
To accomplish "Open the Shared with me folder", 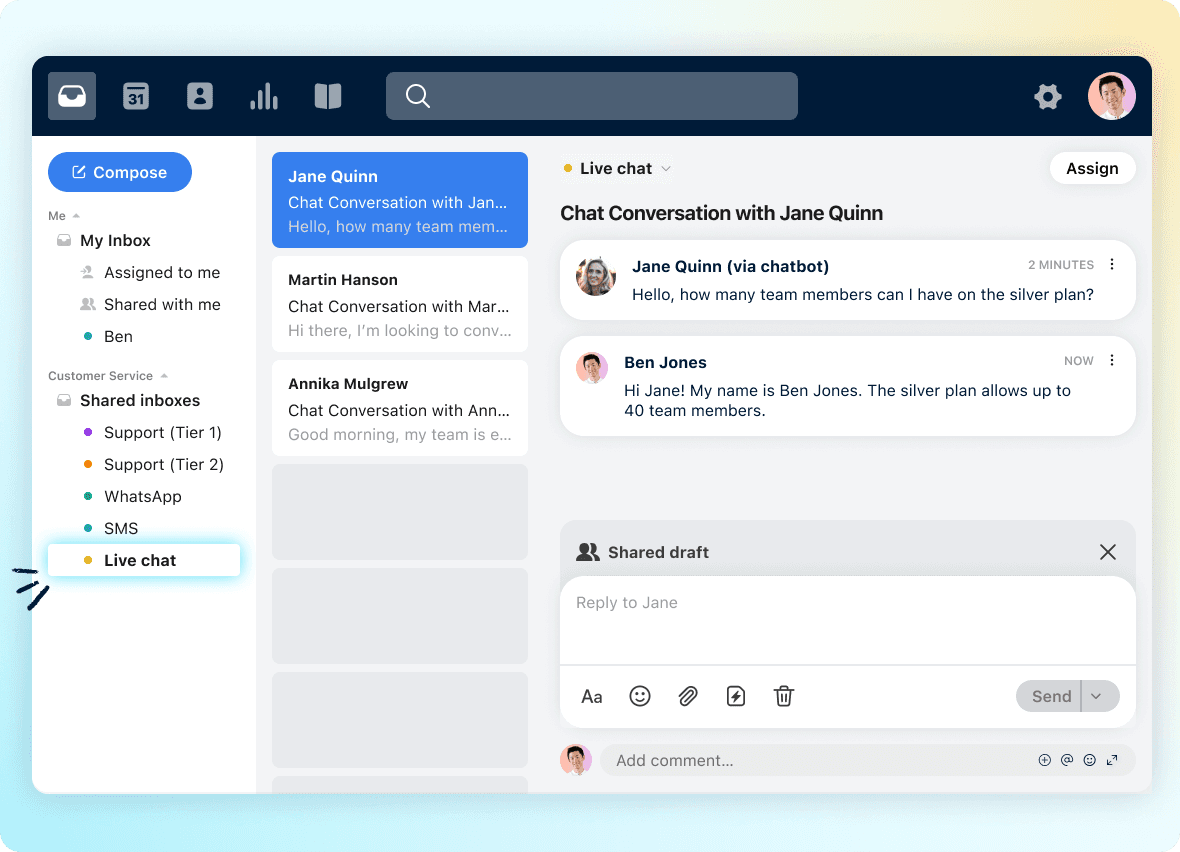I will coord(162,305).
